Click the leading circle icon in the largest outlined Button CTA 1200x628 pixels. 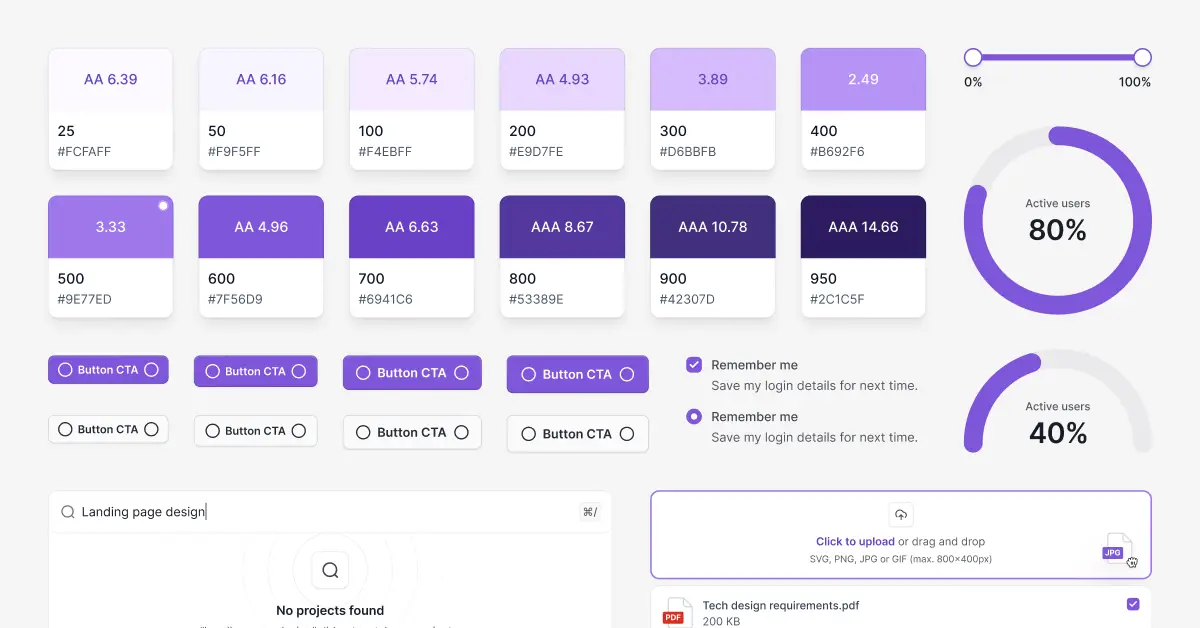coord(528,434)
